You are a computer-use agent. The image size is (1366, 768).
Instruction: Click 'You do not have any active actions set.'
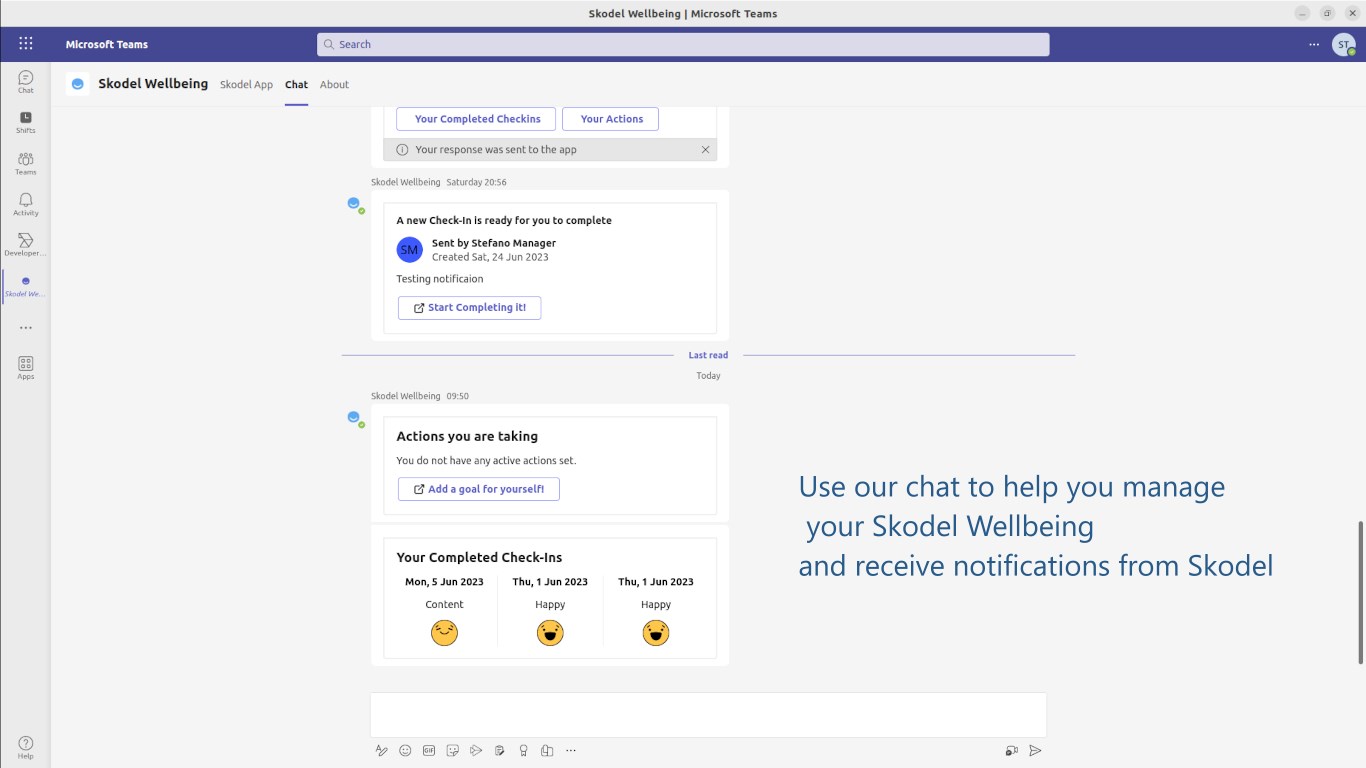point(486,461)
